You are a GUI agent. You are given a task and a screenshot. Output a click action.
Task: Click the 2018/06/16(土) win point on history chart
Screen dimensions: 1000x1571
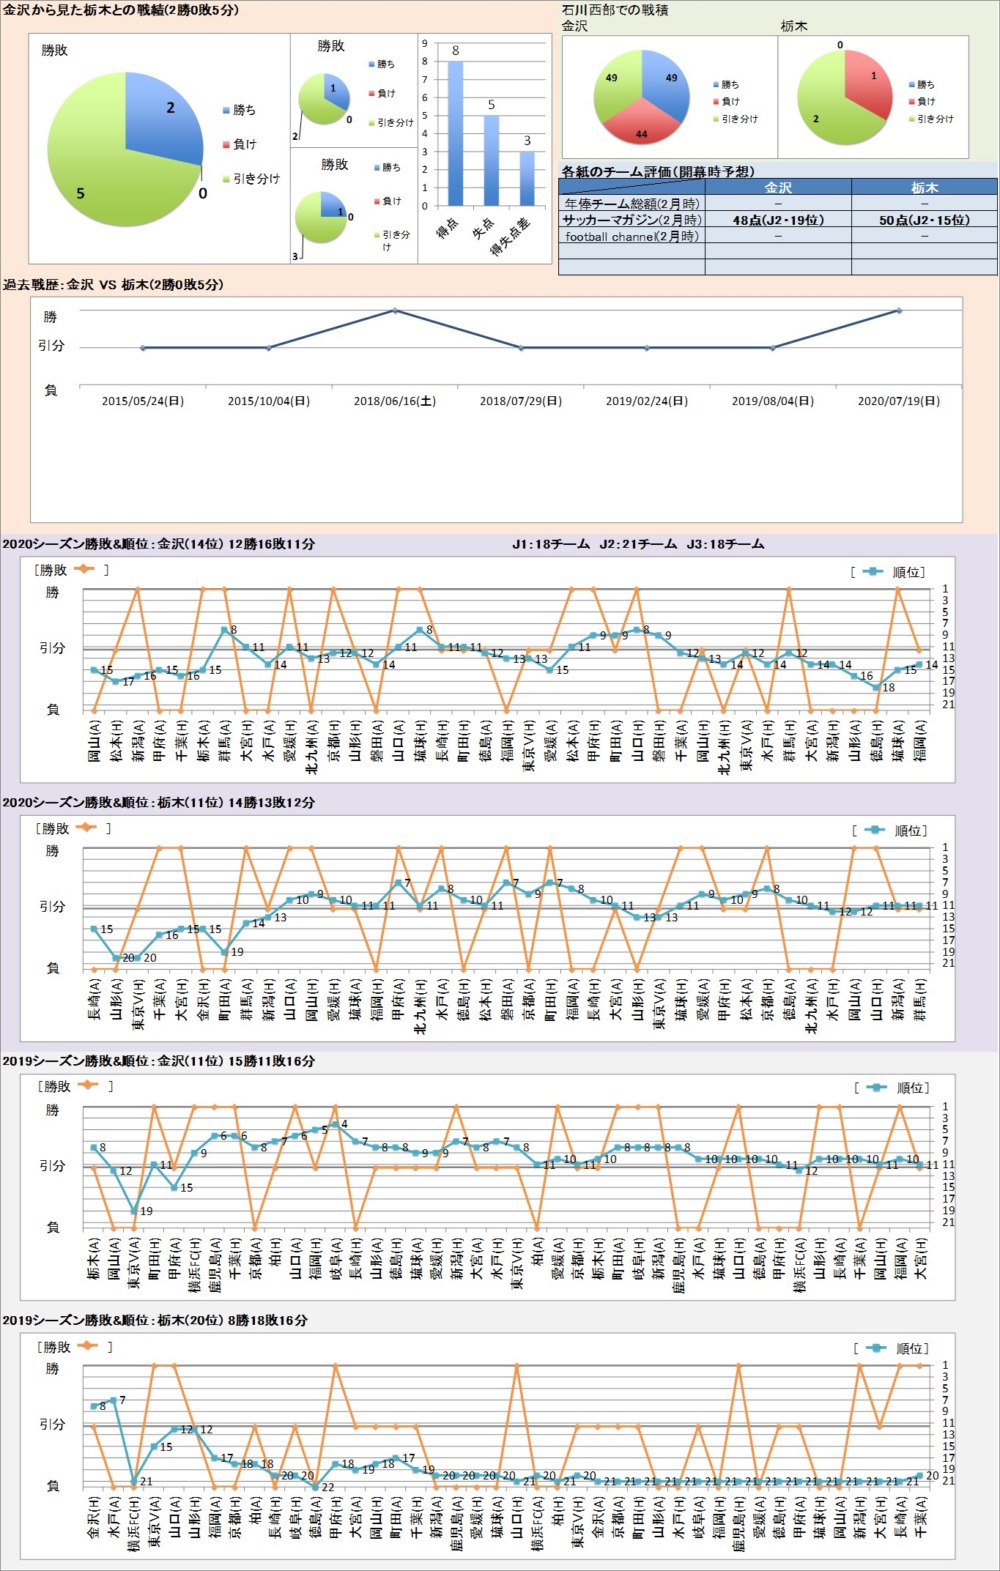point(395,311)
